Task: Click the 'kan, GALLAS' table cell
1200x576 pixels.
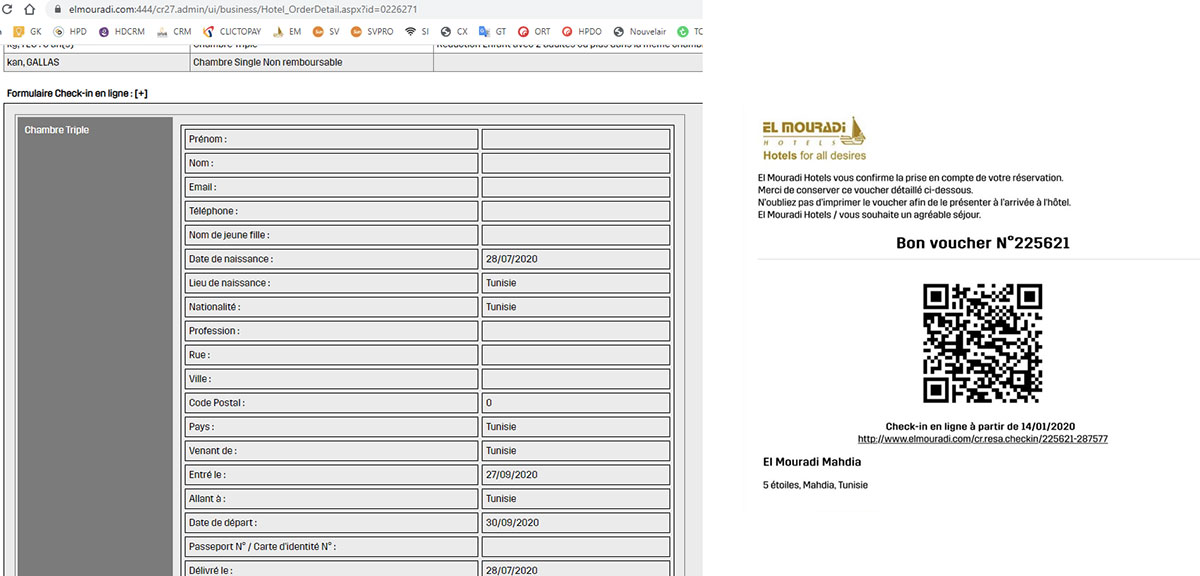Action: click(x=97, y=62)
